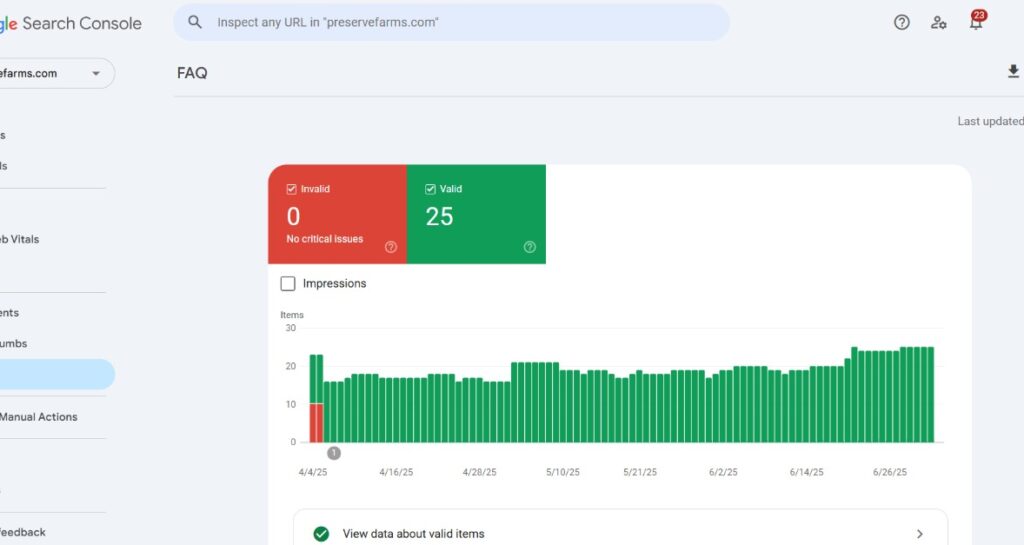1024x545 pixels.
Task: Click the Items axis label
Action: [x=292, y=315]
